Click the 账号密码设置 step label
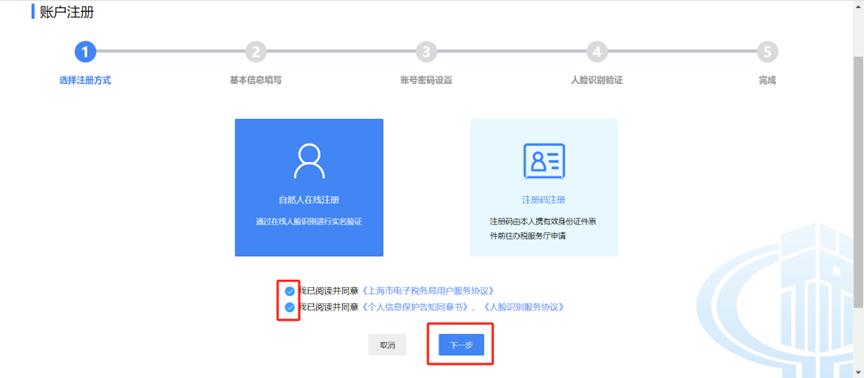The height and width of the screenshot is (378, 864). point(426,80)
